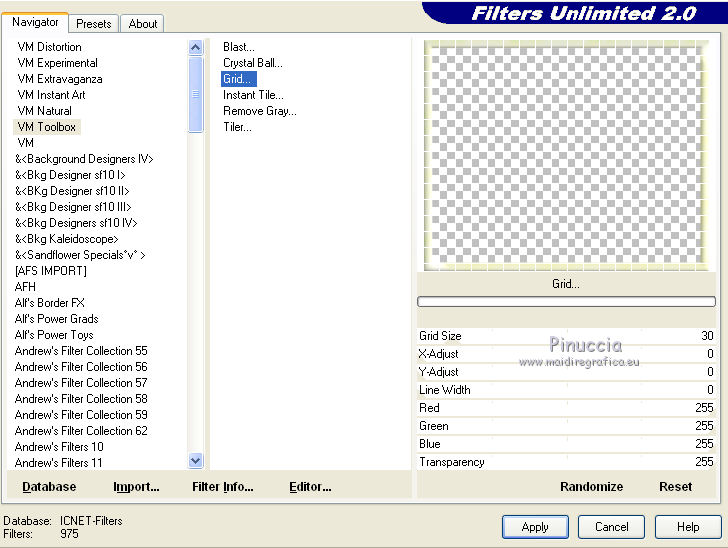Click the category list scrollbar thumb
728x548 pixels.
click(195, 94)
